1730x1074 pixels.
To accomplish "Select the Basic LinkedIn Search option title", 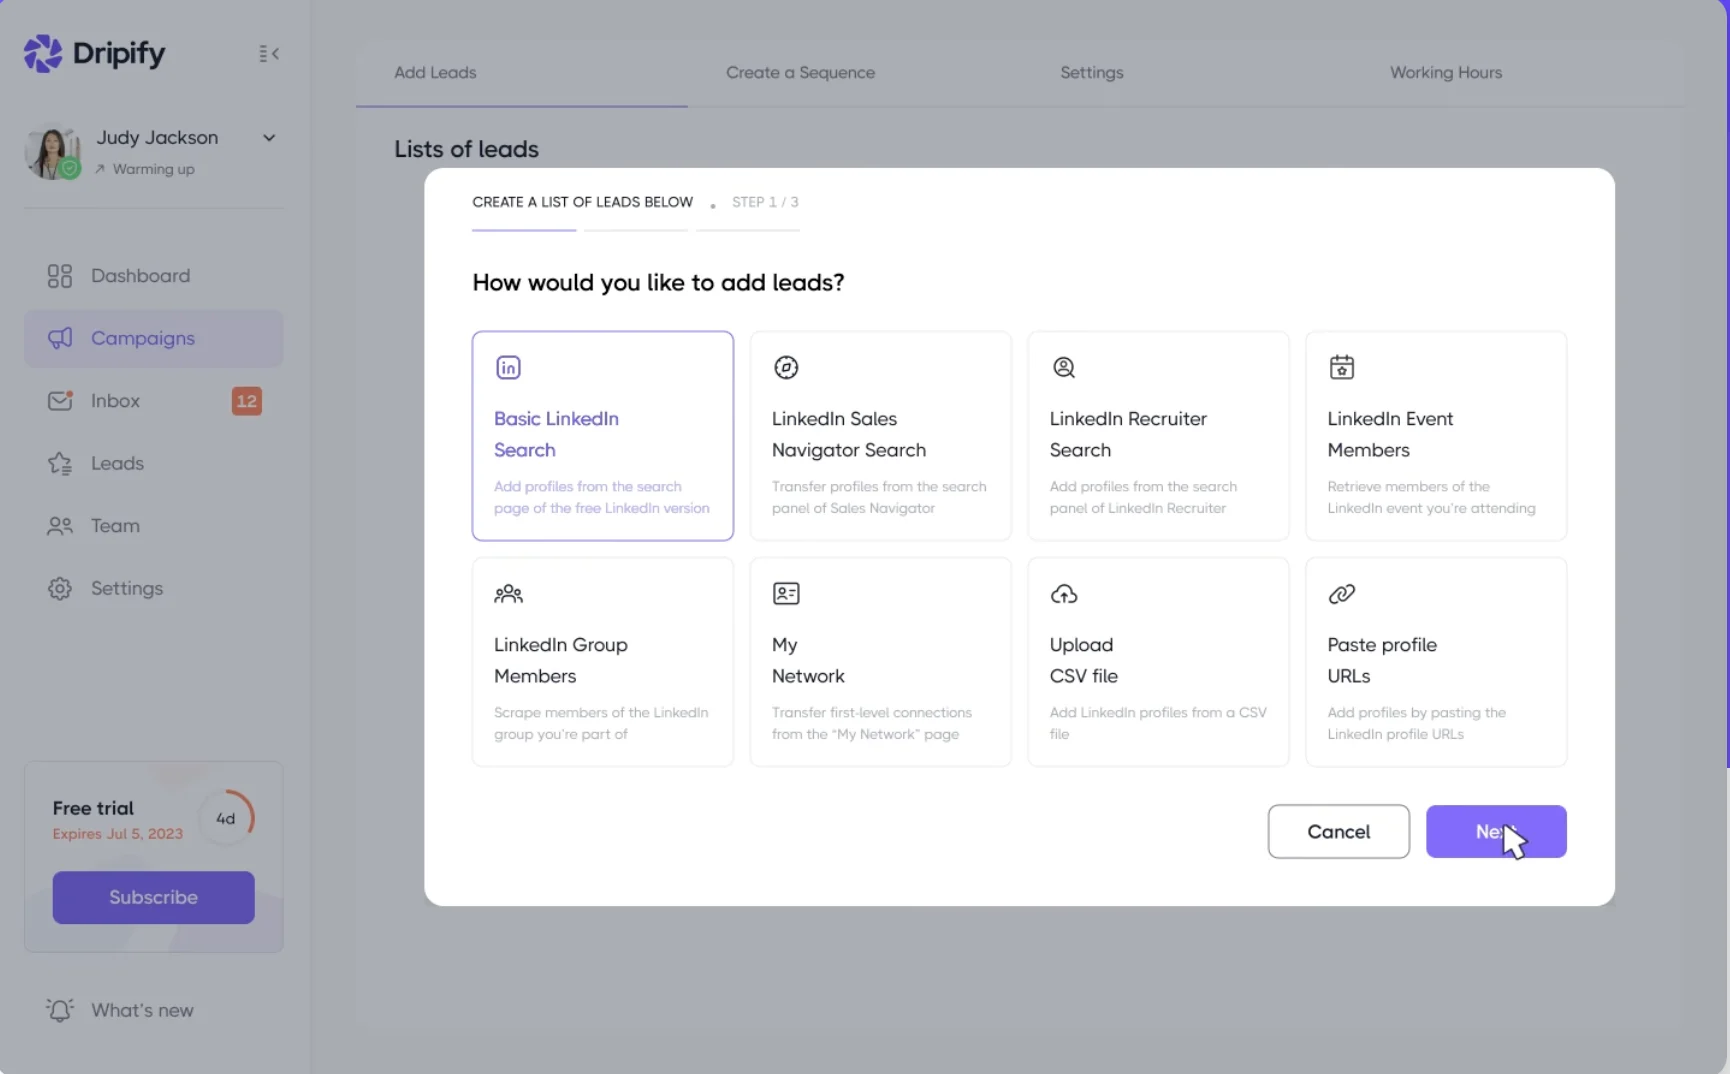I will pos(556,434).
